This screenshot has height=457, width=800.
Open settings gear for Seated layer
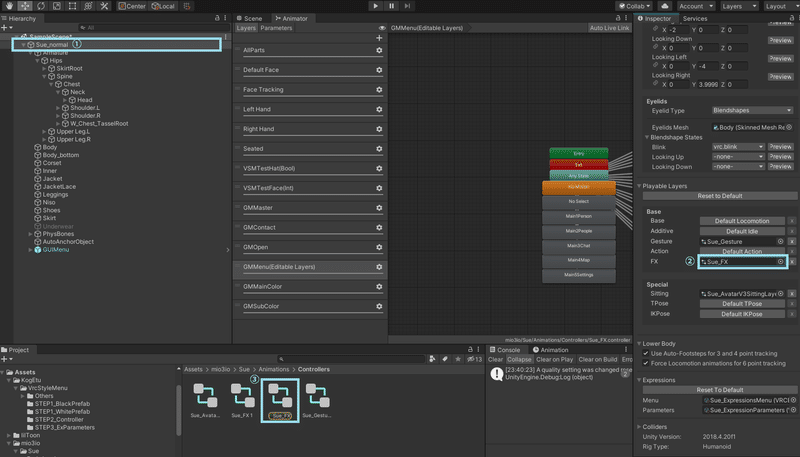(379, 148)
